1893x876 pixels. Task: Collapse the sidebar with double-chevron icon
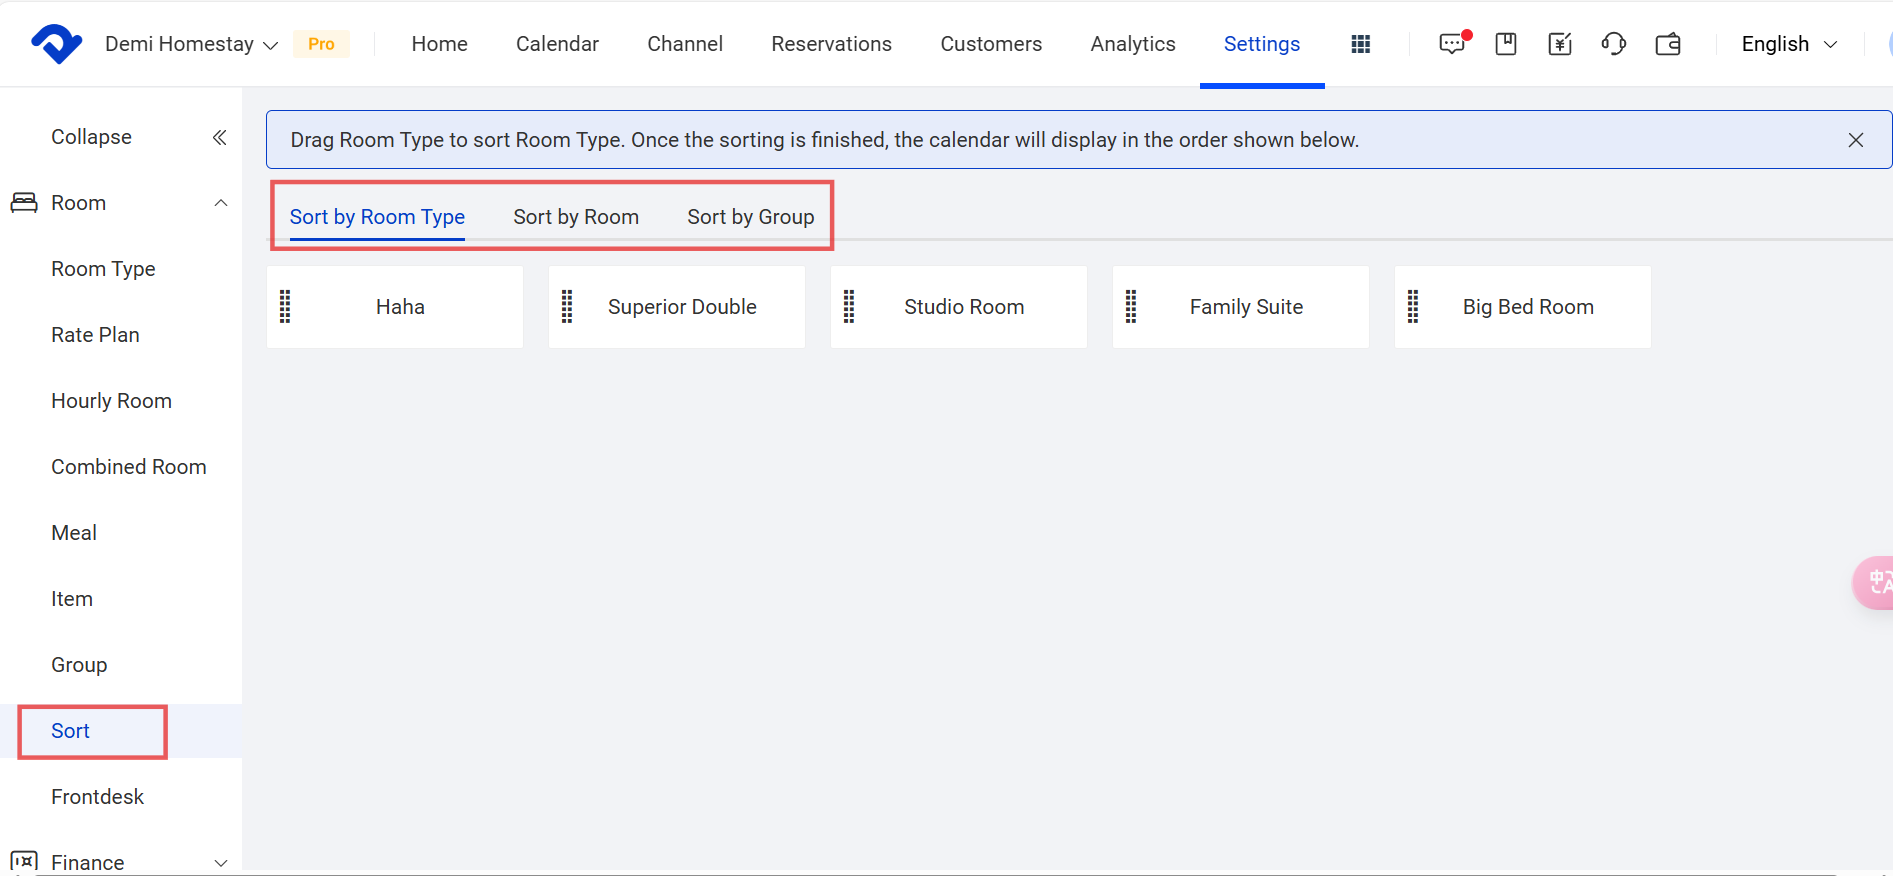tap(219, 137)
